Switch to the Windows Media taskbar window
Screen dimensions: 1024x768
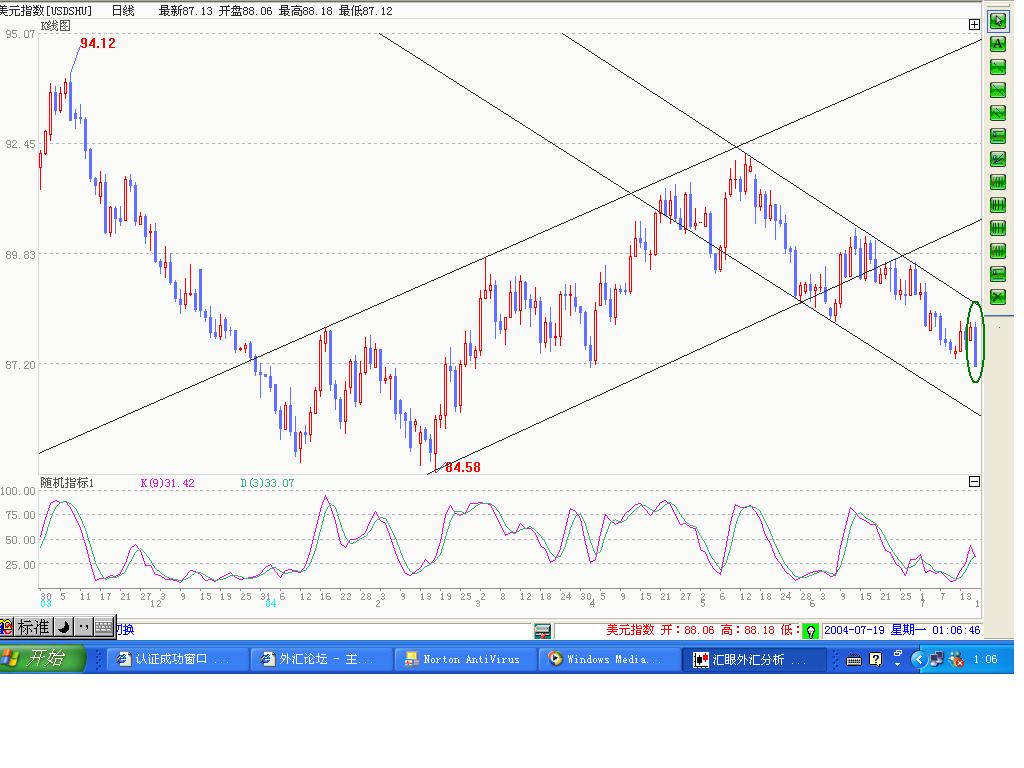[609, 660]
